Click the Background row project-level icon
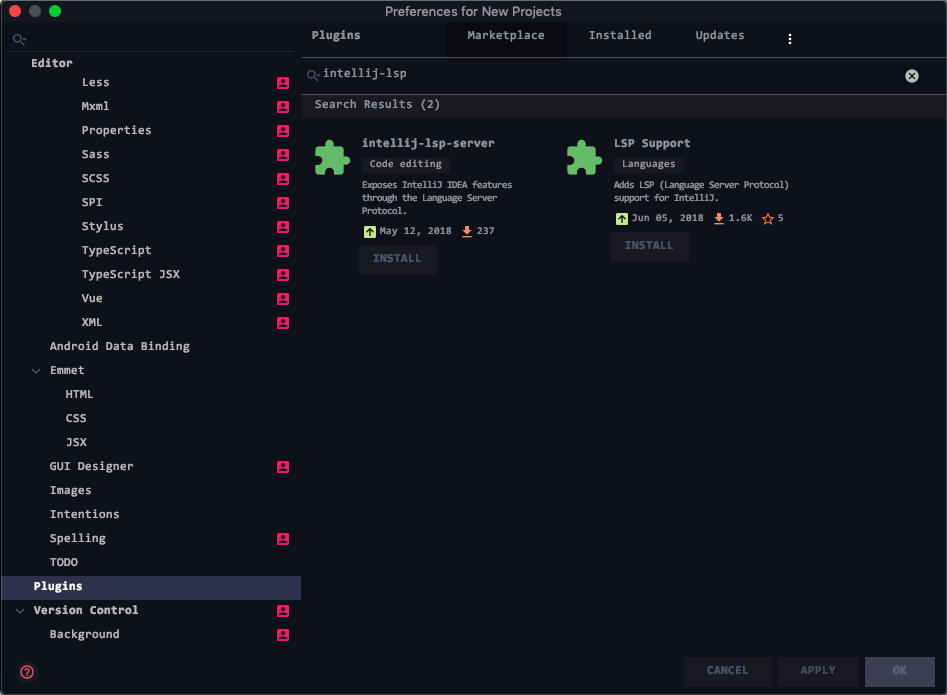The image size is (947, 695). coord(283,635)
